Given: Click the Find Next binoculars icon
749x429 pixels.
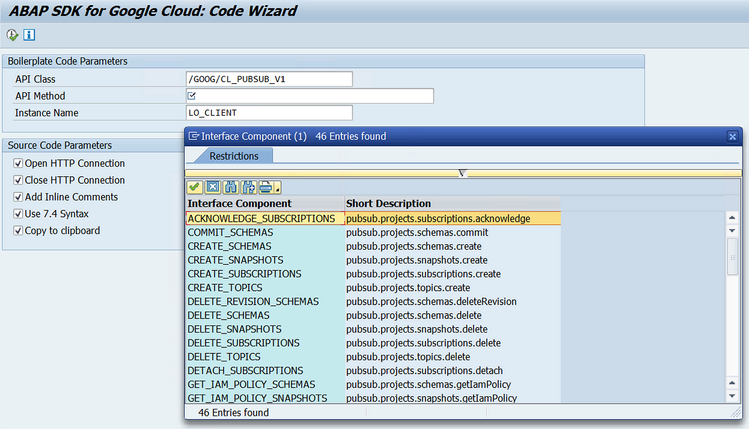Looking at the screenshot, I should pyautogui.click(x=249, y=187).
